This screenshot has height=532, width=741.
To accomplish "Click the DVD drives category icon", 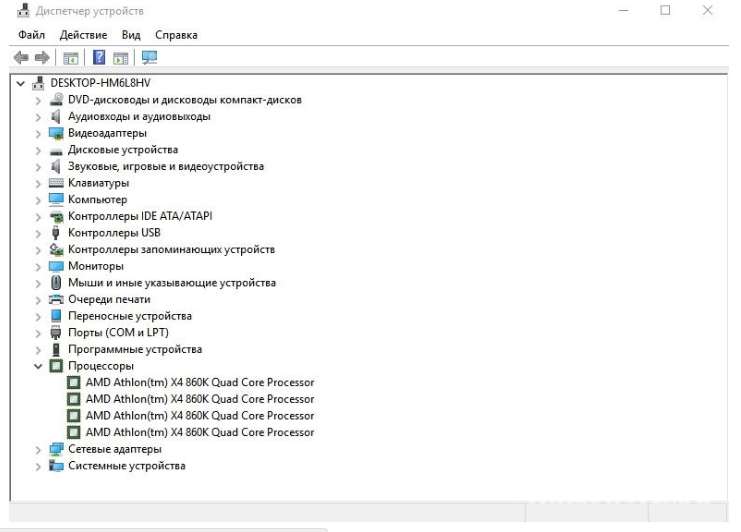I will click(56, 100).
